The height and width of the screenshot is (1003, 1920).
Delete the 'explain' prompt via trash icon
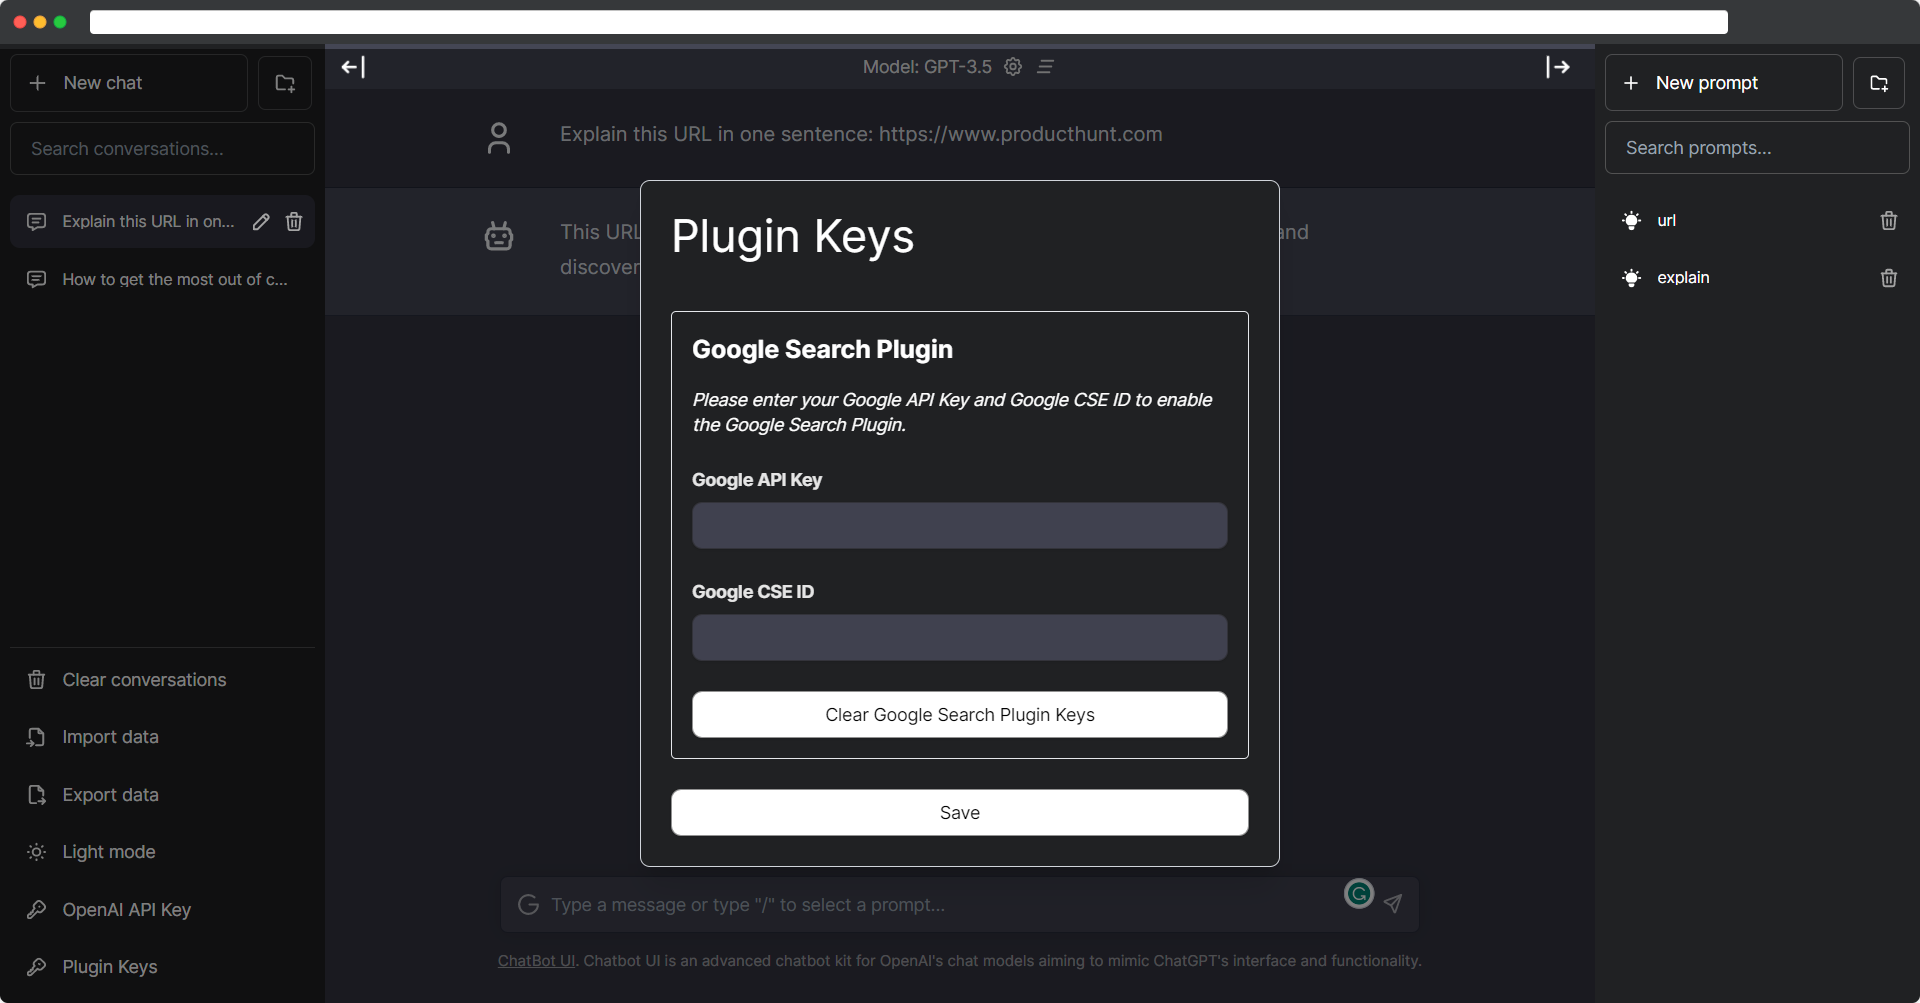pos(1888,277)
